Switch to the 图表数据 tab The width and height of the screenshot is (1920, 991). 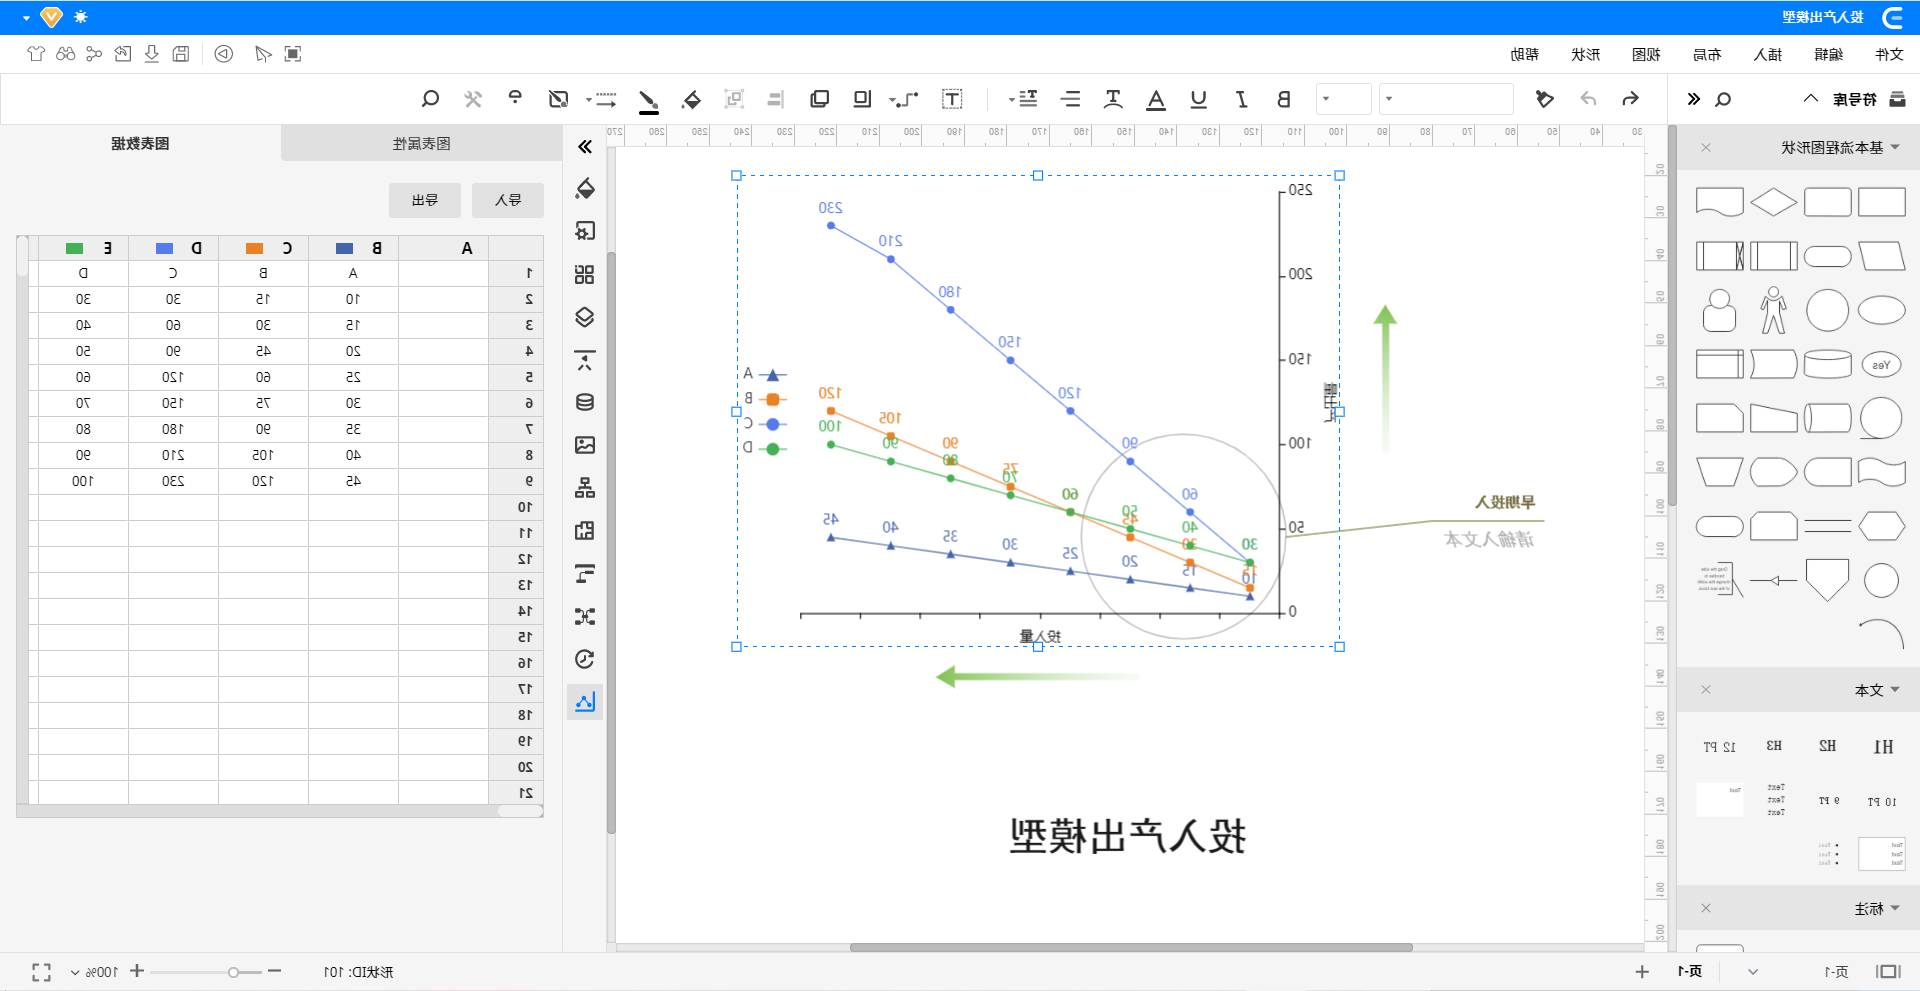pyautogui.click(x=140, y=143)
